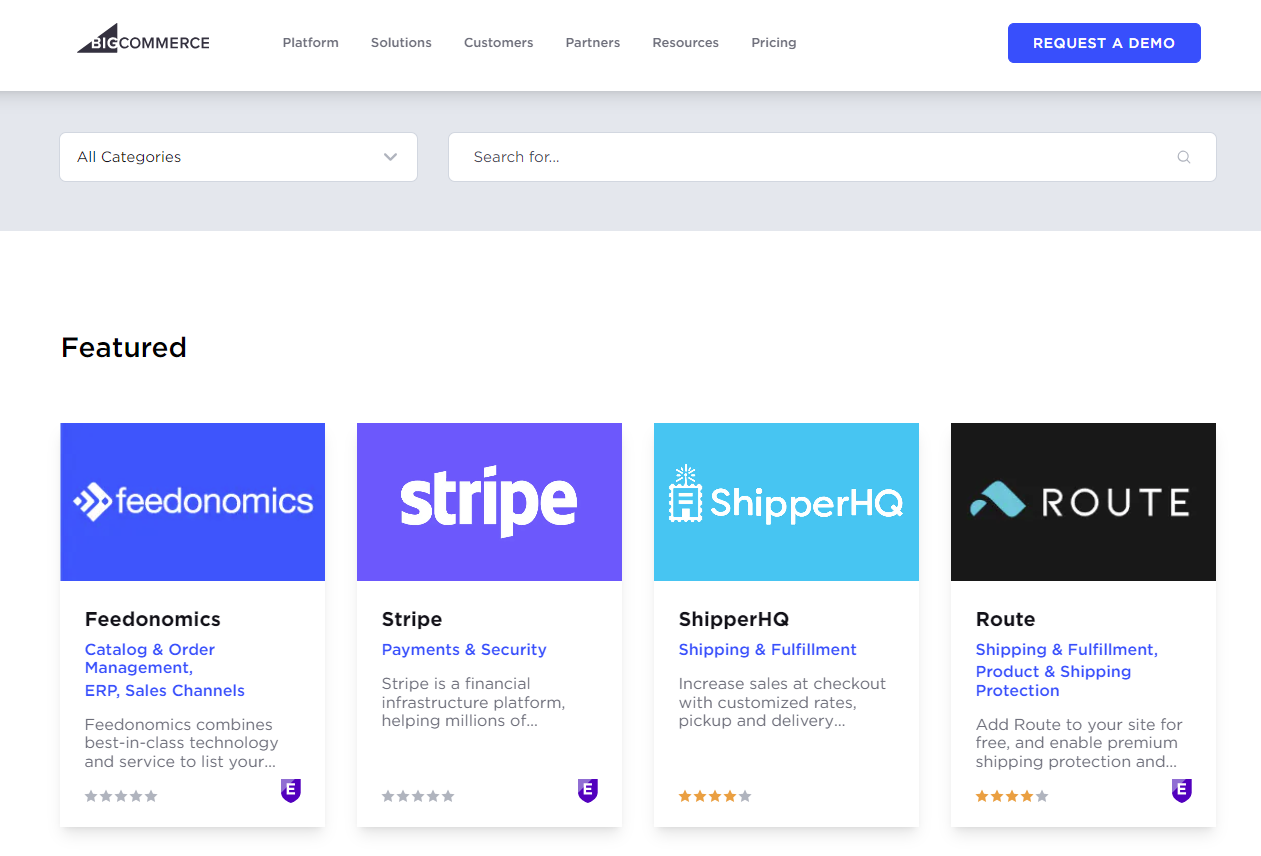Click the Elite badge on Stripe card

(588, 791)
